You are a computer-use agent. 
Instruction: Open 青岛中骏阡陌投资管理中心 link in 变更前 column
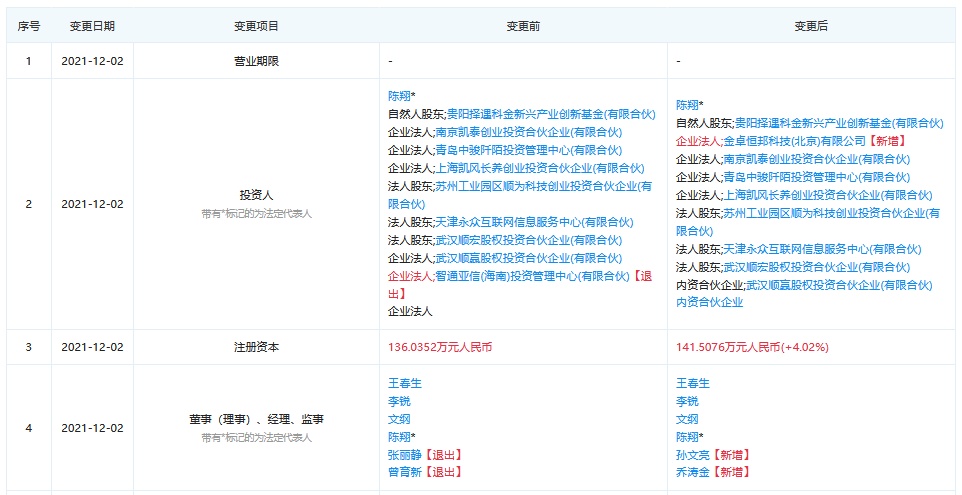(528, 150)
